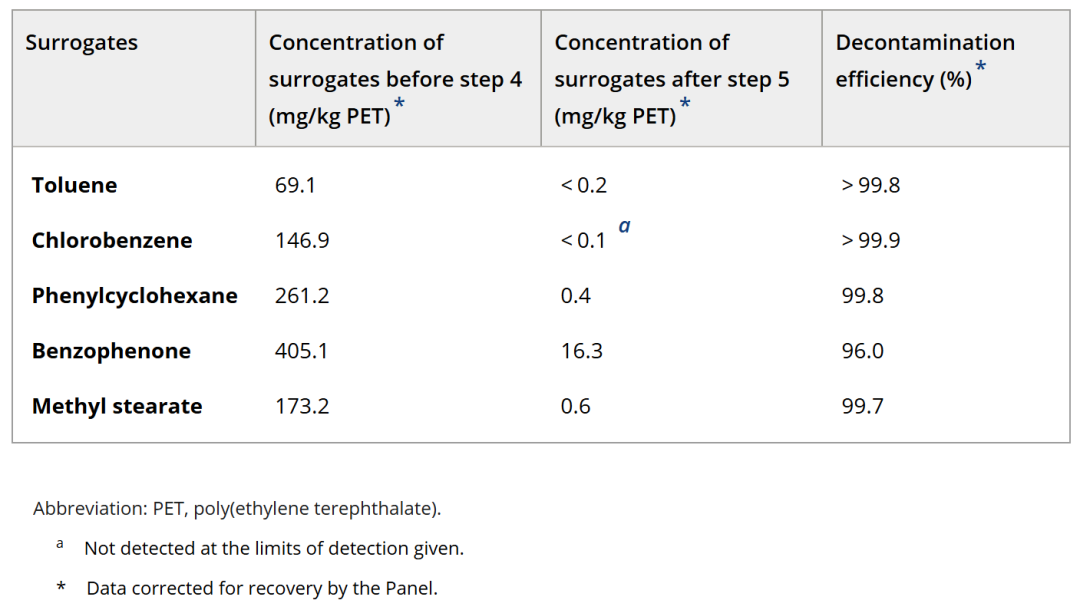Open superscript 'a' footnote link beside < 0.1
This screenshot has height=610, width=1080.
tap(624, 227)
